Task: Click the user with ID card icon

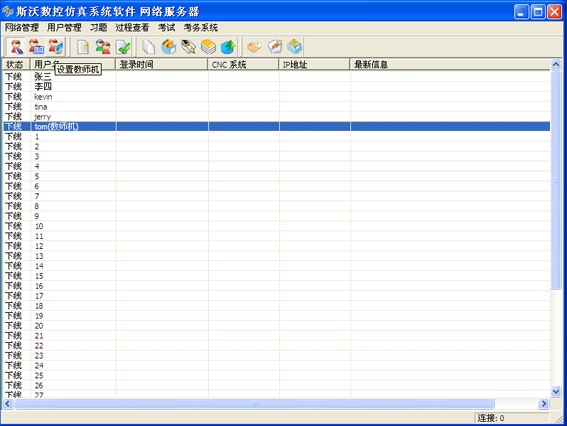Action: point(36,46)
